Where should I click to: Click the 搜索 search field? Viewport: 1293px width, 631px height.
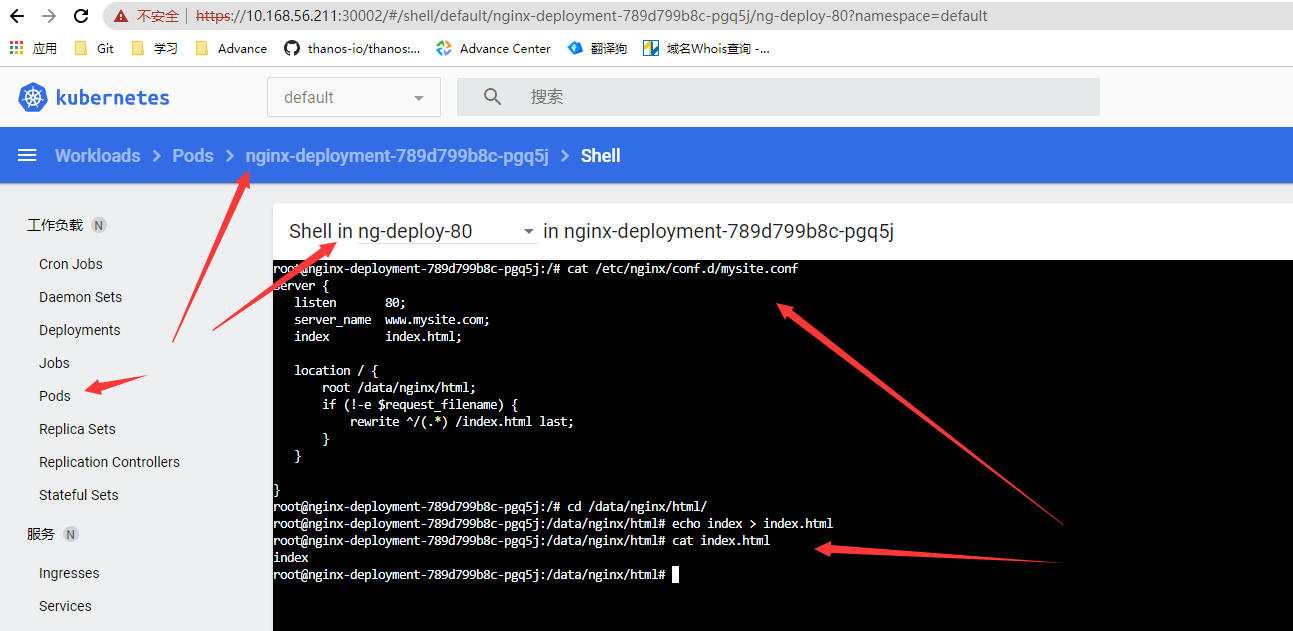pyautogui.click(x=778, y=97)
